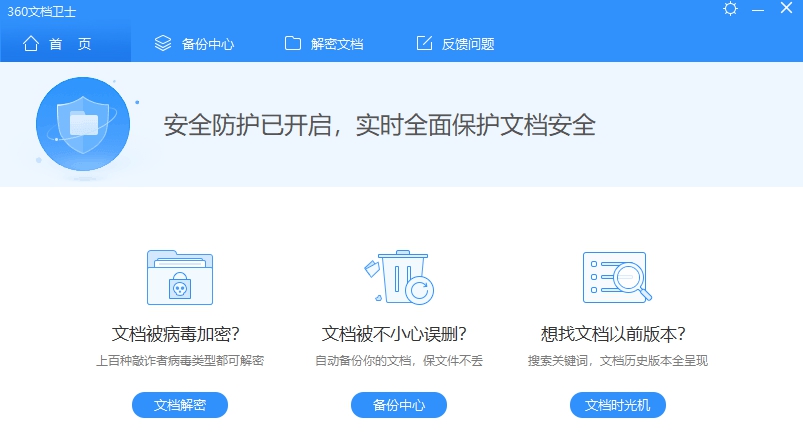Screen dimensions: 803x447
Task: Click the trash bin restore icon
Action: point(399,278)
